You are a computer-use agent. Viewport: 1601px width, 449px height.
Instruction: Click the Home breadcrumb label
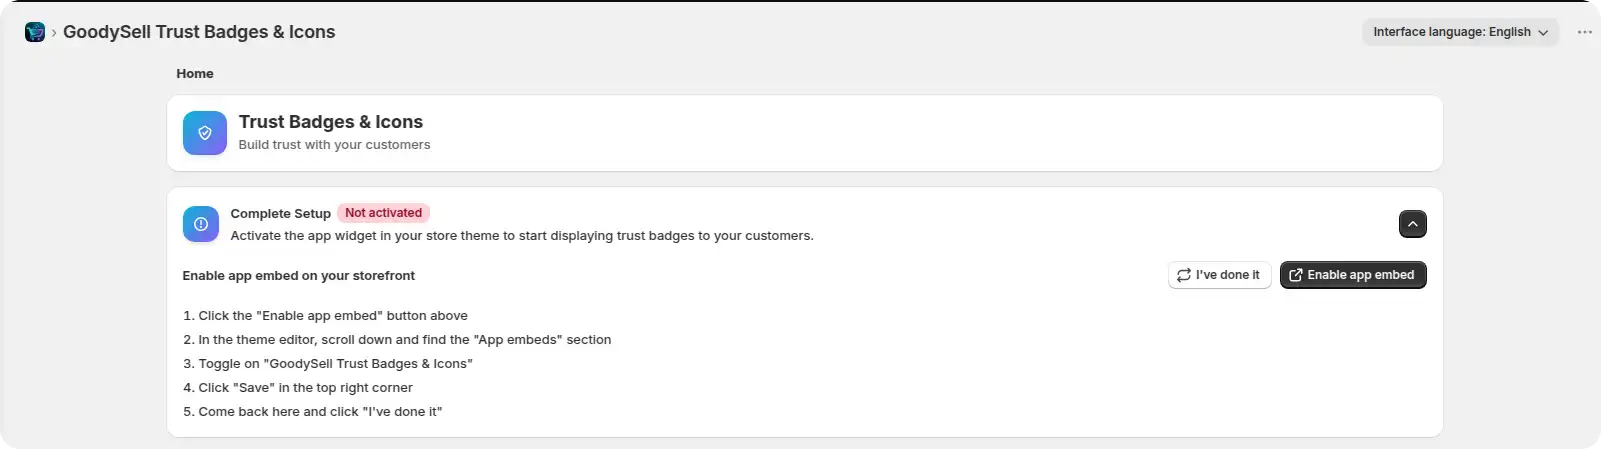click(x=195, y=74)
